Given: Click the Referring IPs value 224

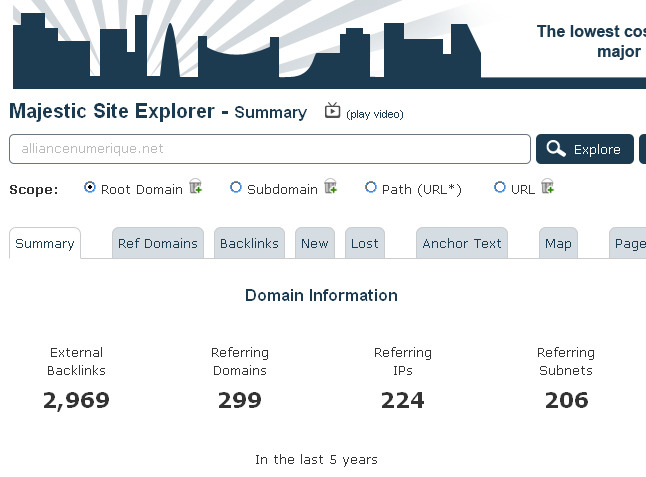Looking at the screenshot, I should coord(403,400).
